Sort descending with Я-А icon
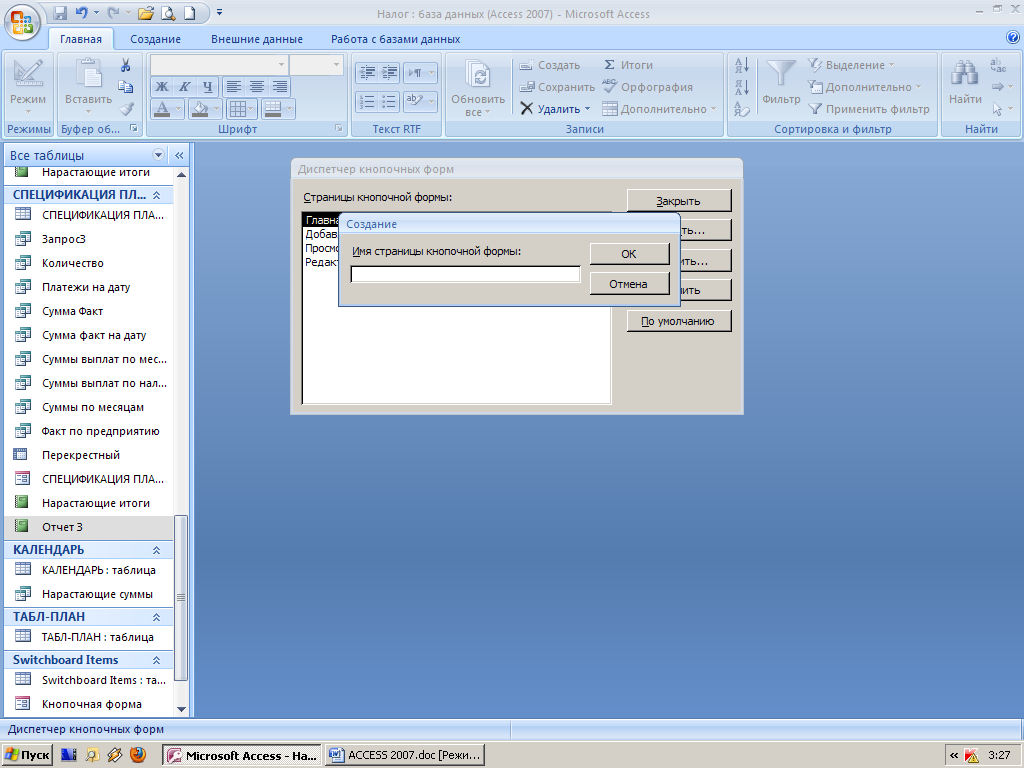The height and width of the screenshot is (768, 1024). click(x=742, y=87)
